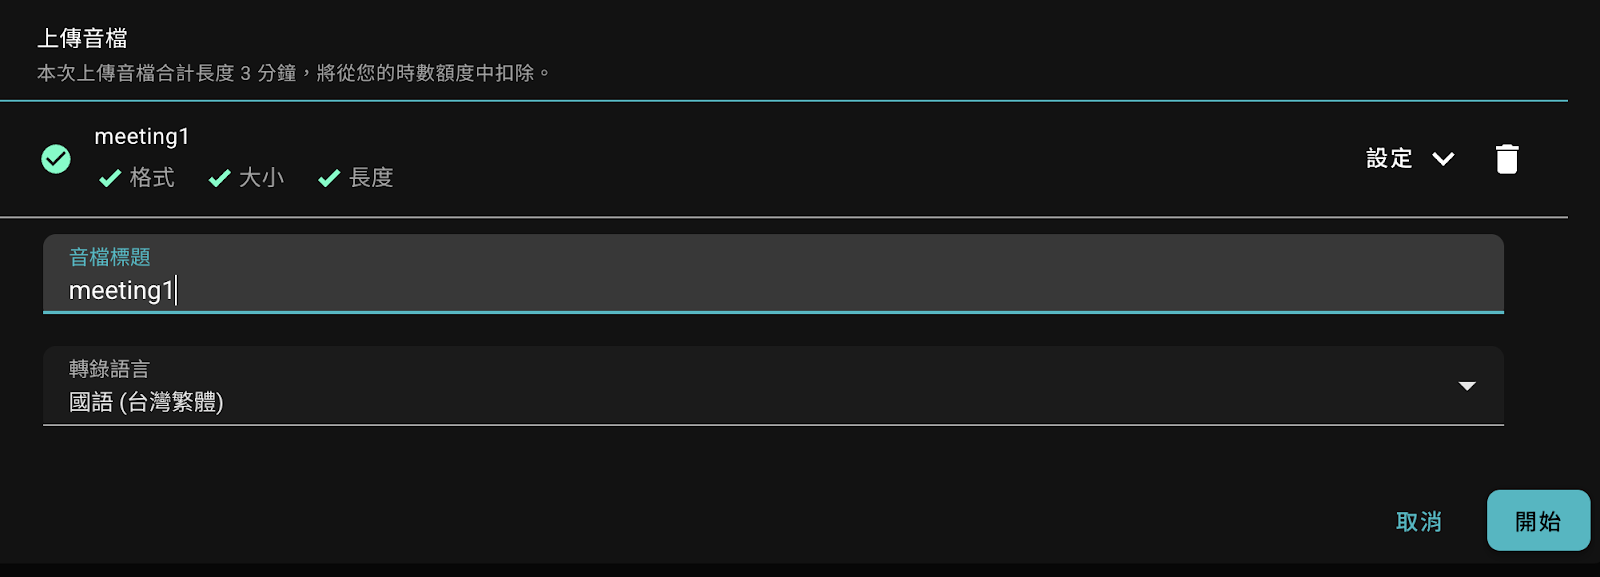Click the meeting1 filename label
This screenshot has width=1600, height=577.
[142, 136]
